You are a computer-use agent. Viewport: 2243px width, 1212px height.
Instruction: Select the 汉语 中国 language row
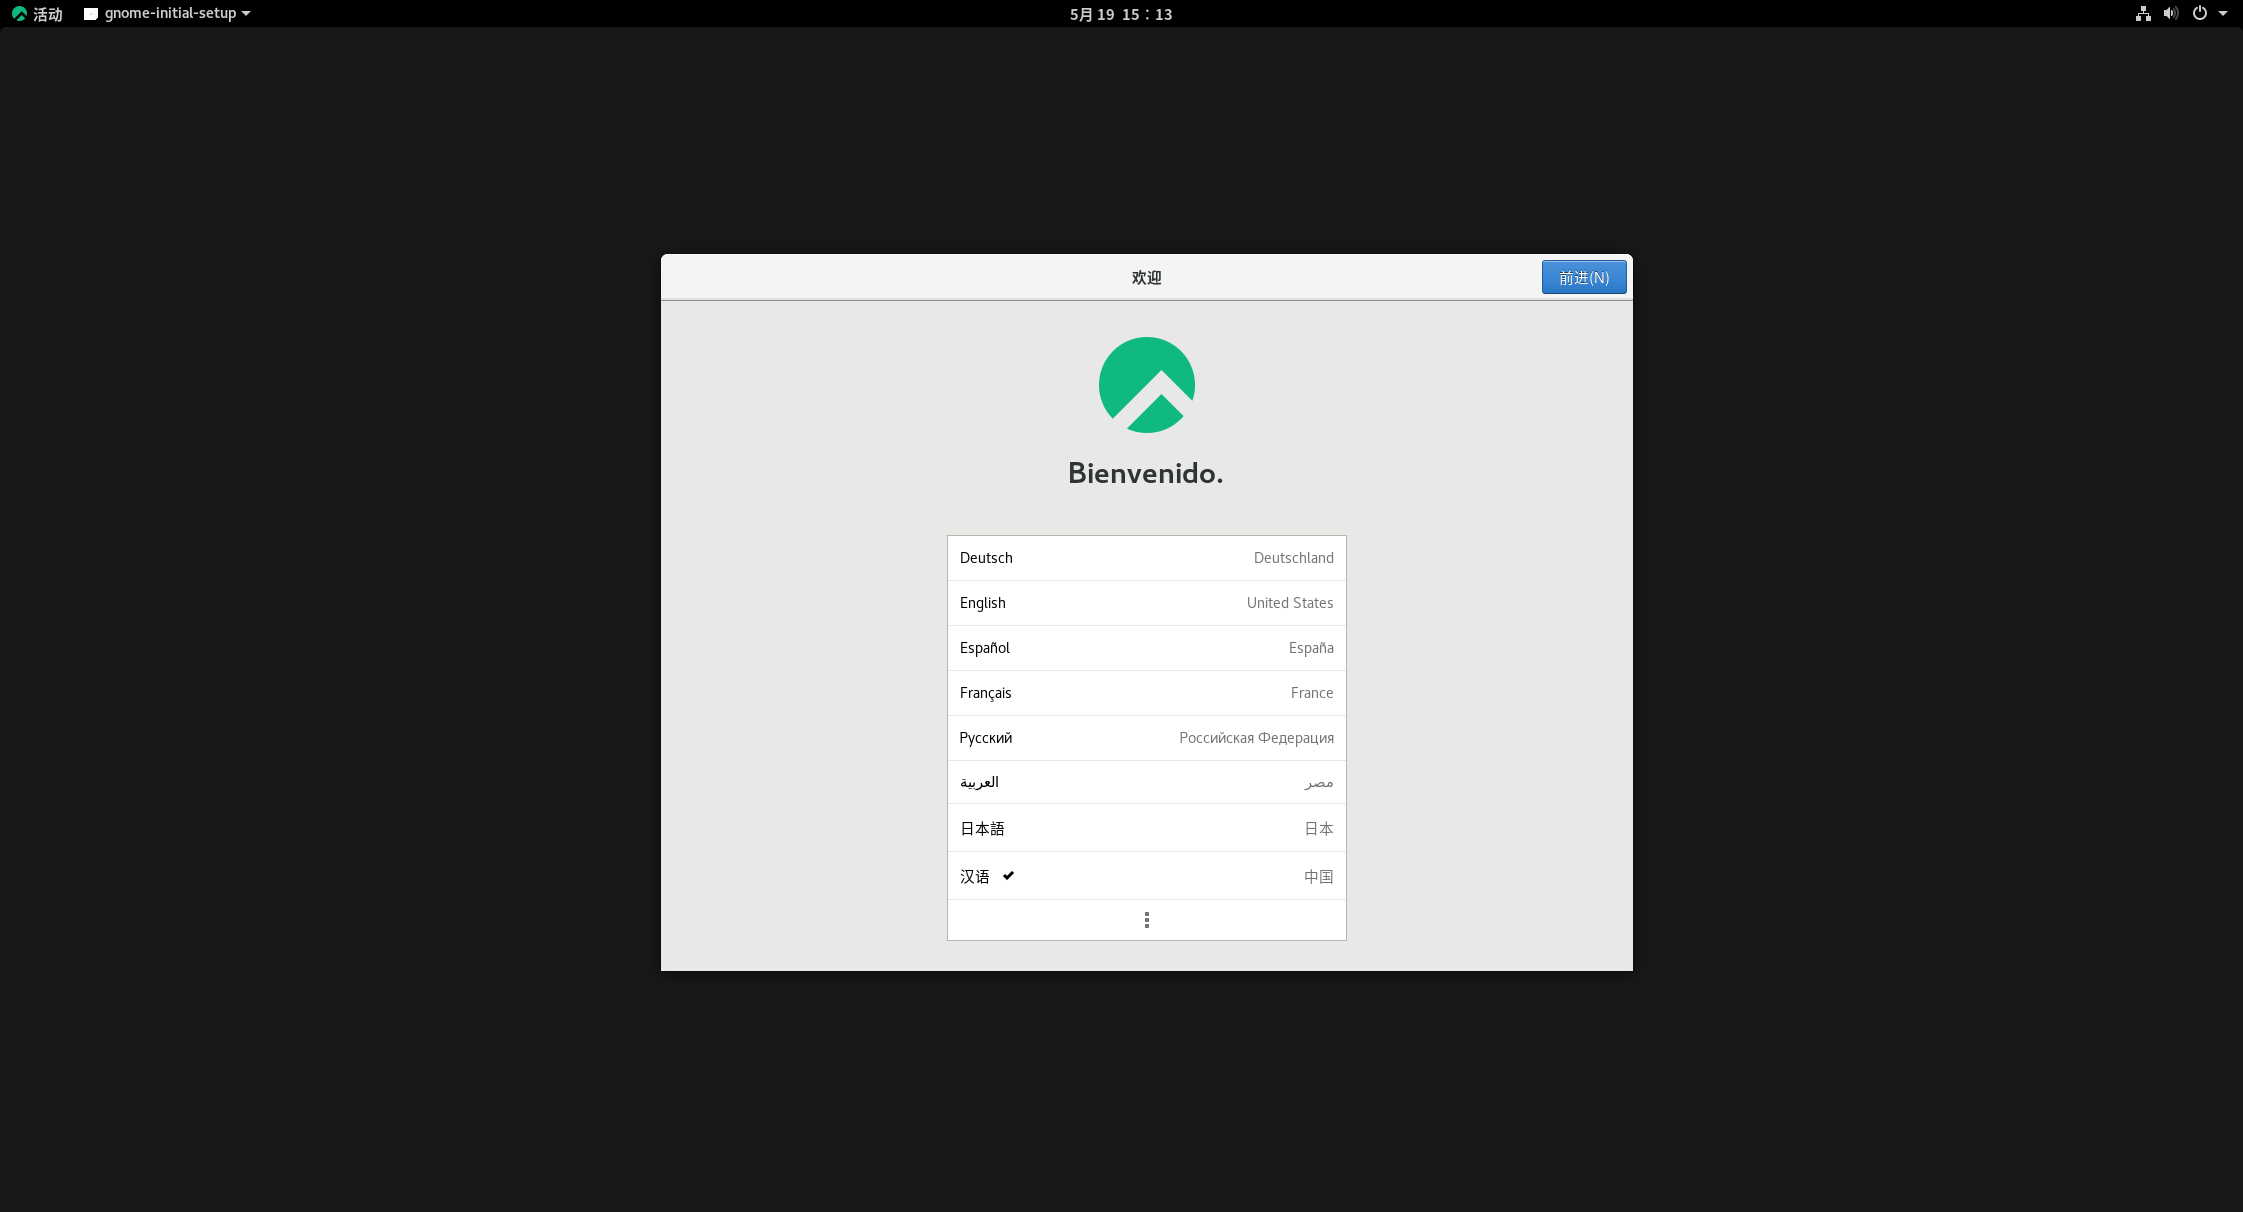pos(1146,876)
